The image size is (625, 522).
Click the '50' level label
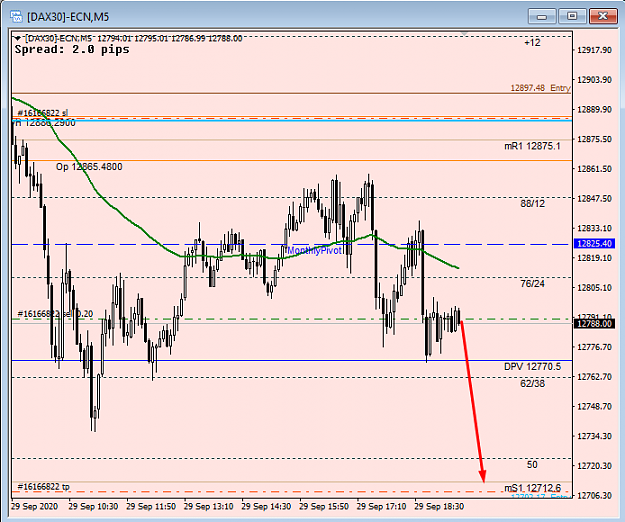pyautogui.click(x=532, y=465)
